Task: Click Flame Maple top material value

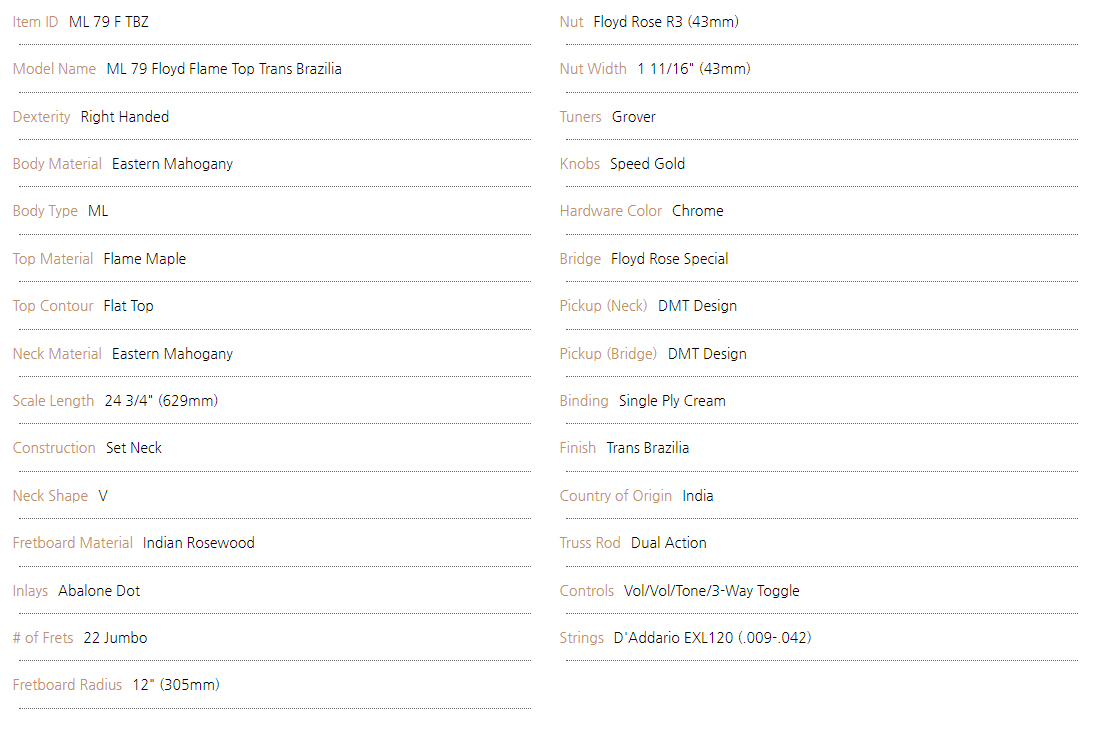Action: 145,259
